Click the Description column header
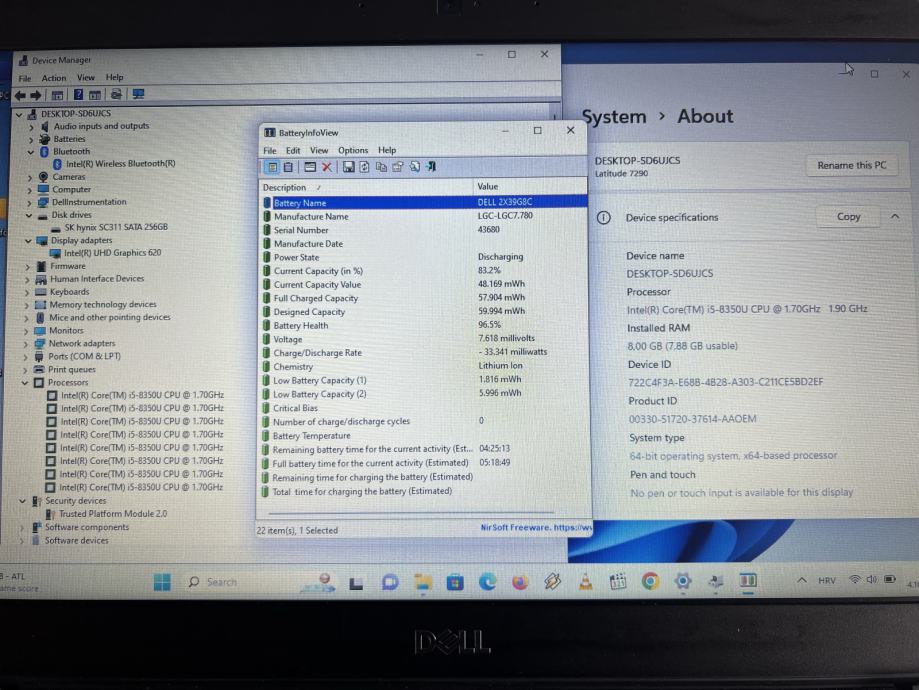919x690 pixels. pos(367,188)
